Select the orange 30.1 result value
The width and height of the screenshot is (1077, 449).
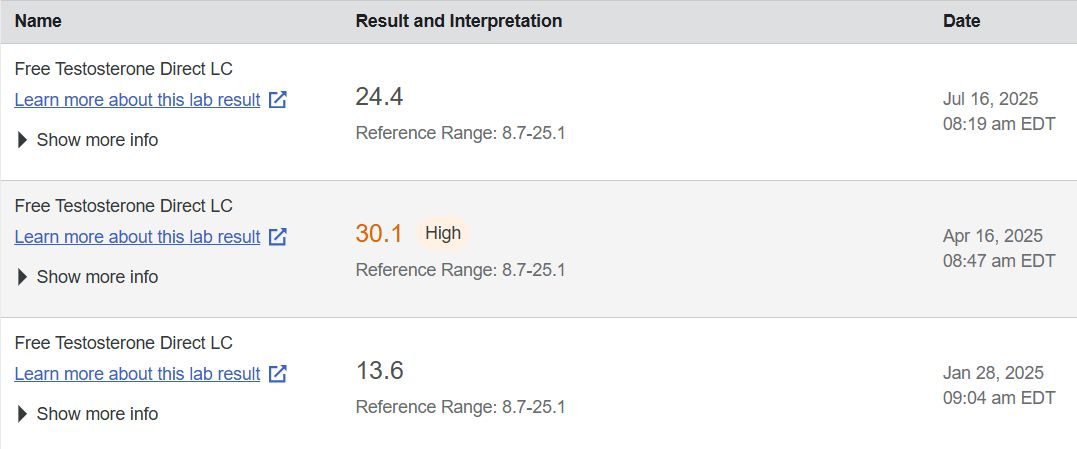pyautogui.click(x=379, y=234)
